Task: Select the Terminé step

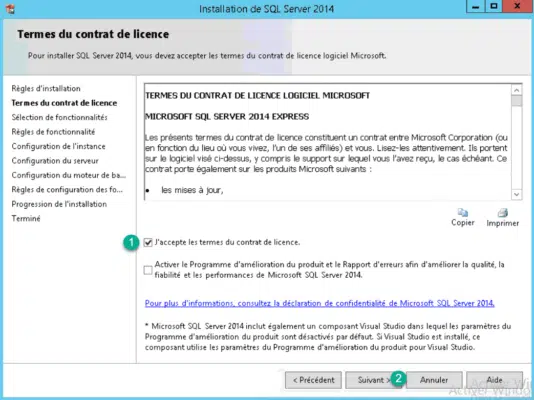Action: pyautogui.click(x=26, y=219)
